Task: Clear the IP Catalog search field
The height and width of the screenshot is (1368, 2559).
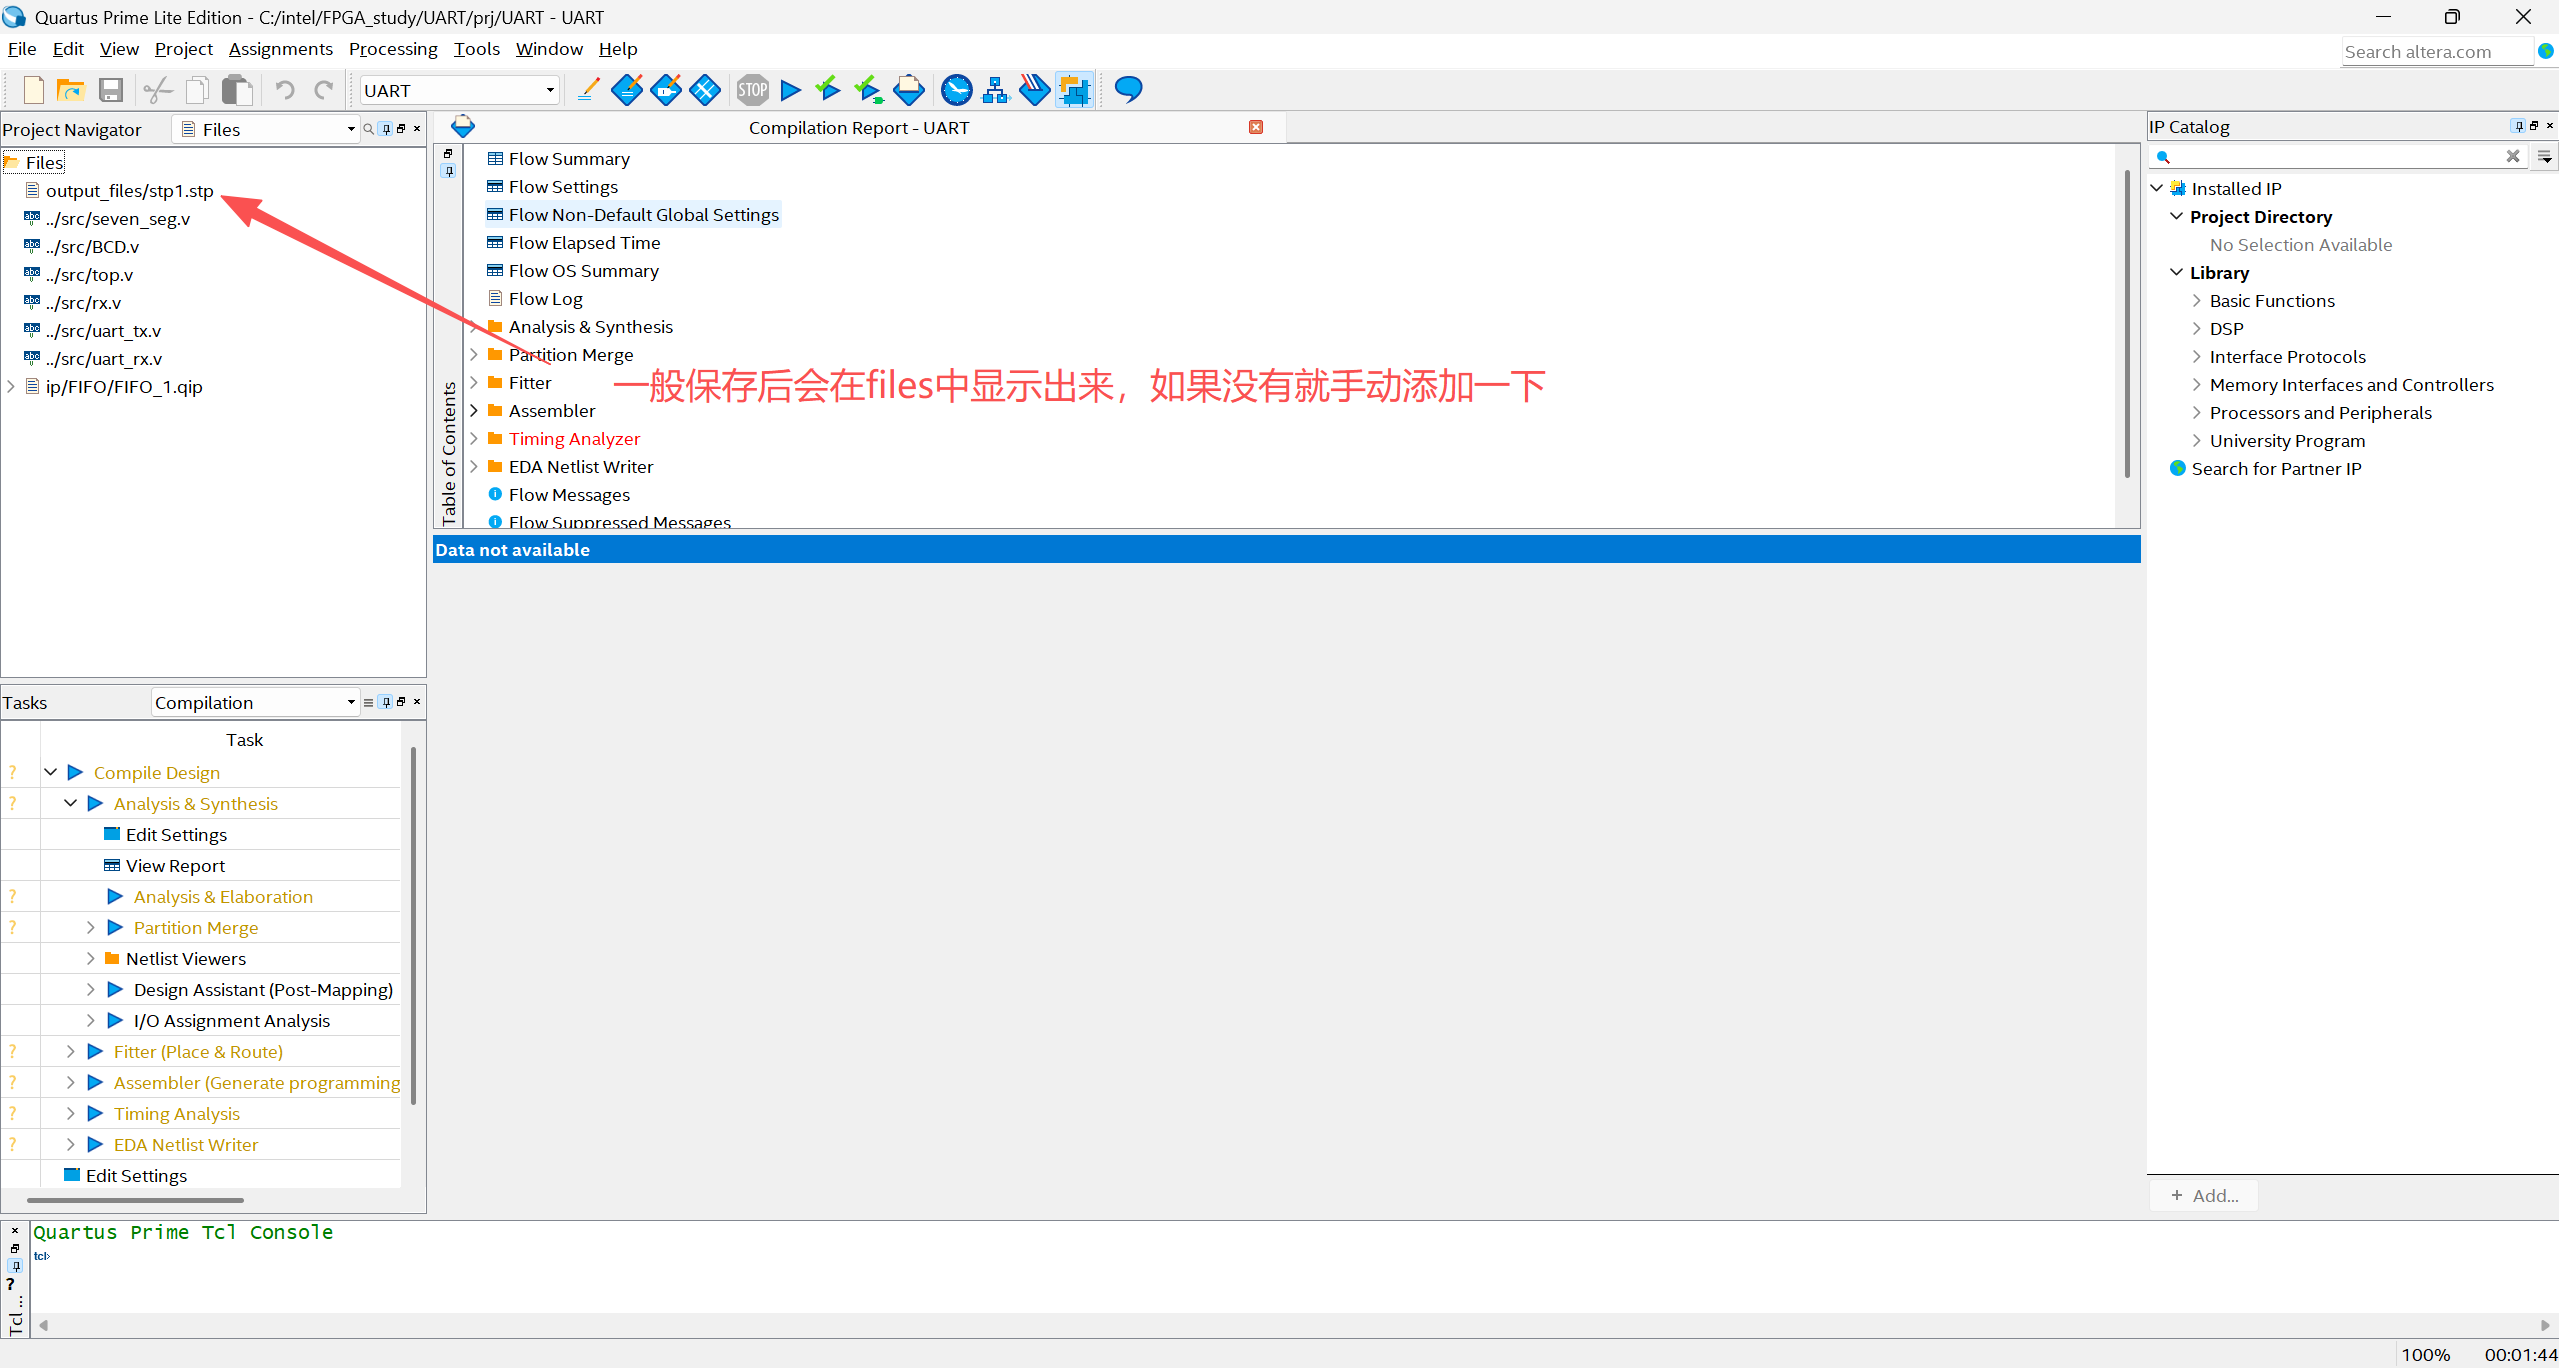Action: pos(2513,156)
